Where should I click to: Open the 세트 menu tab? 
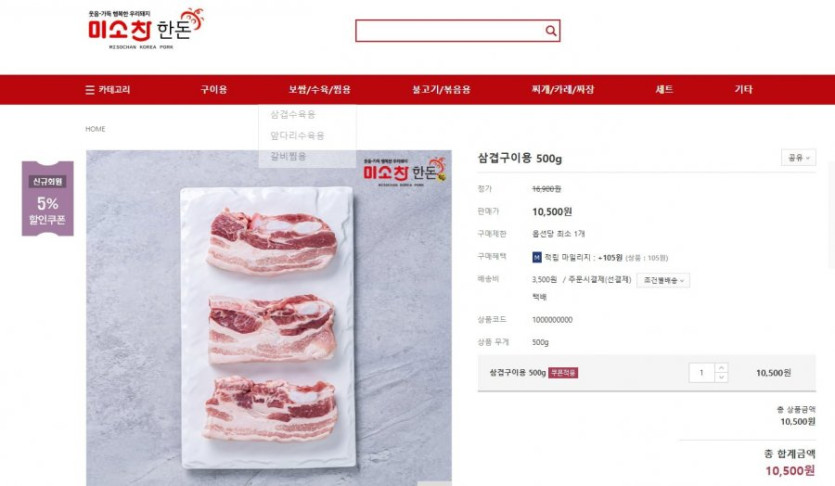[664, 89]
